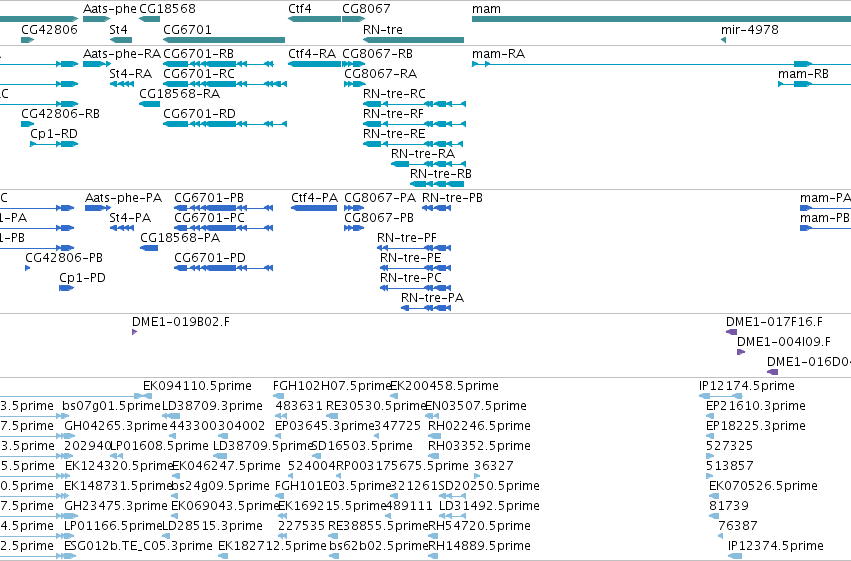Click feature DME1-019B02.F
This screenshot has height=561, width=851.
click(x=135, y=333)
